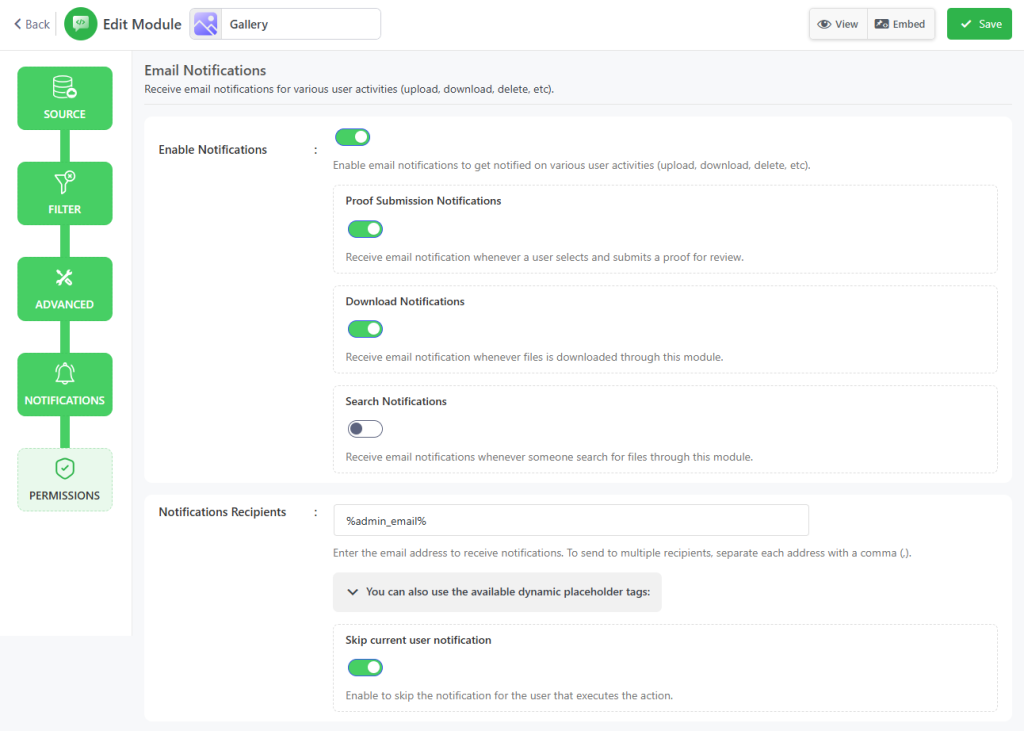Disable the Enable Notifications toggle
1024x731 pixels.
tap(352, 137)
